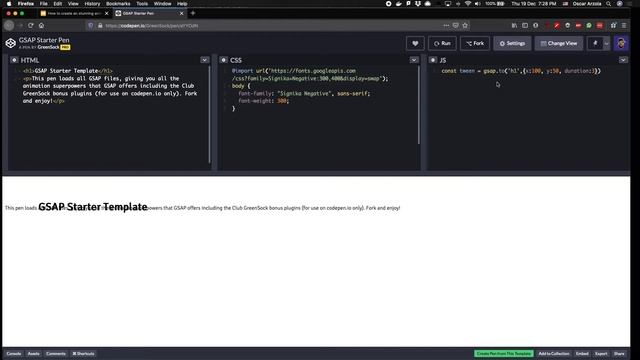Image resolution: width=640 pixels, height=360 pixels.
Task: Click the Export button
Action: (x=601, y=353)
